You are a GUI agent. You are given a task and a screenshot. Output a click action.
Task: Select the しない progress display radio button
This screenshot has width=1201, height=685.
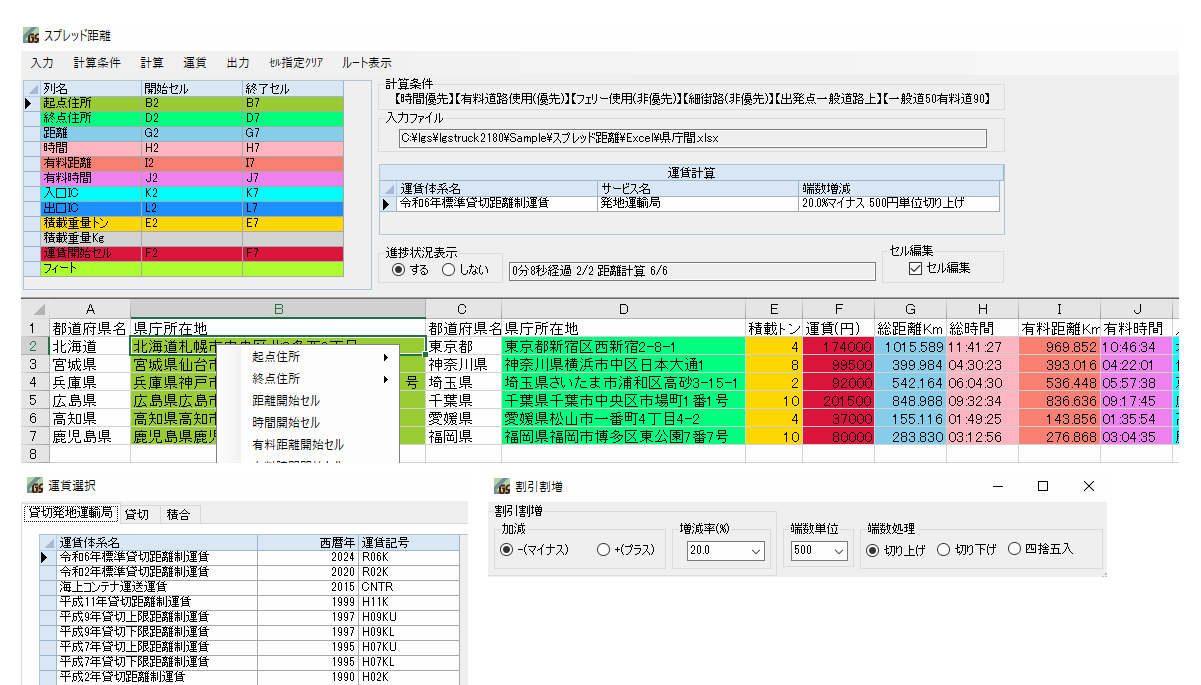coord(448,269)
